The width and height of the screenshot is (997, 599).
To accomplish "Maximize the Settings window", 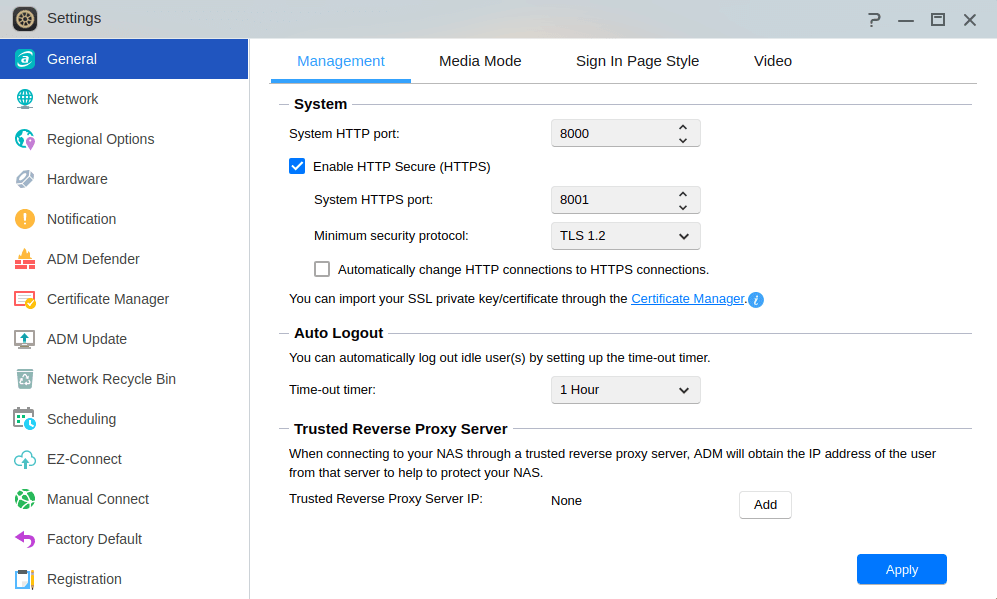I will pos(938,20).
